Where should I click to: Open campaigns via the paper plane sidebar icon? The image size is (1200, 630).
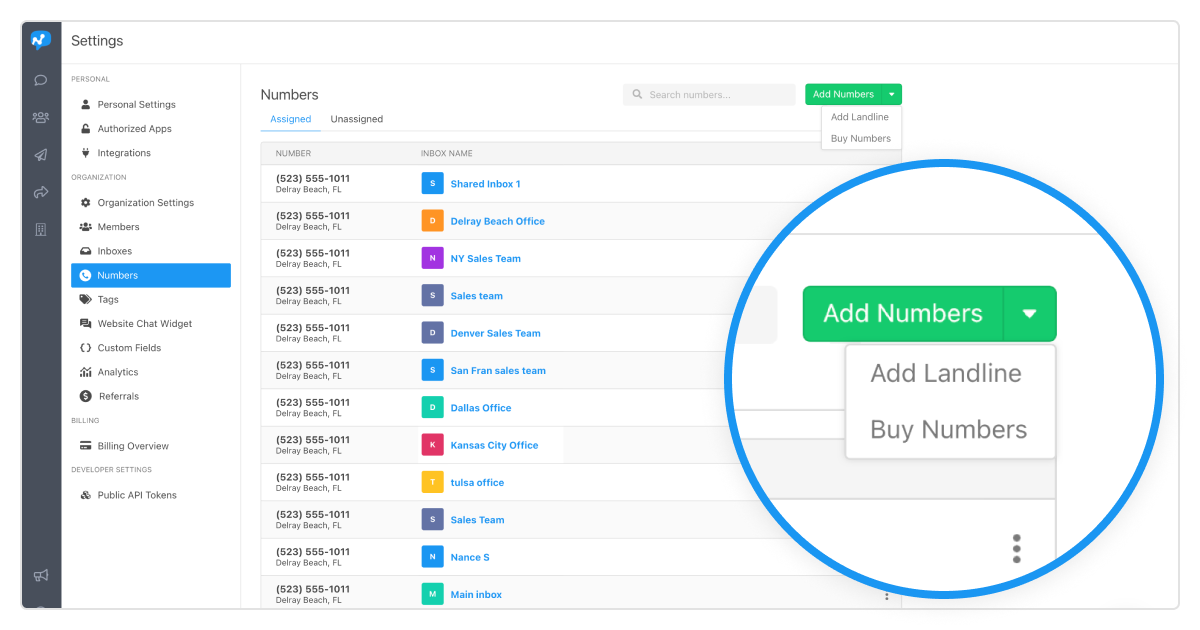41,155
